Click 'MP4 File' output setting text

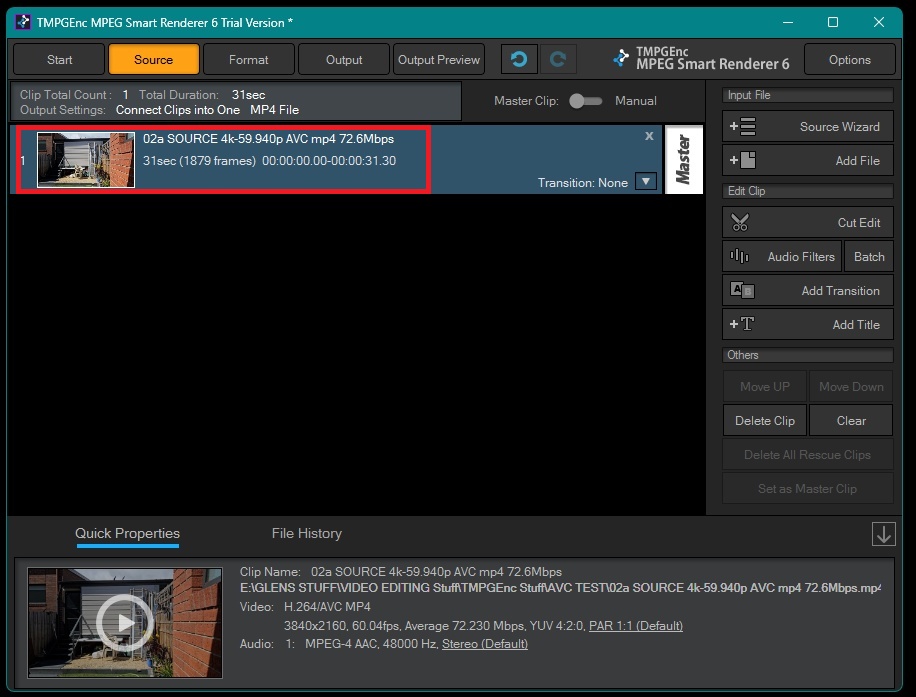(275, 109)
